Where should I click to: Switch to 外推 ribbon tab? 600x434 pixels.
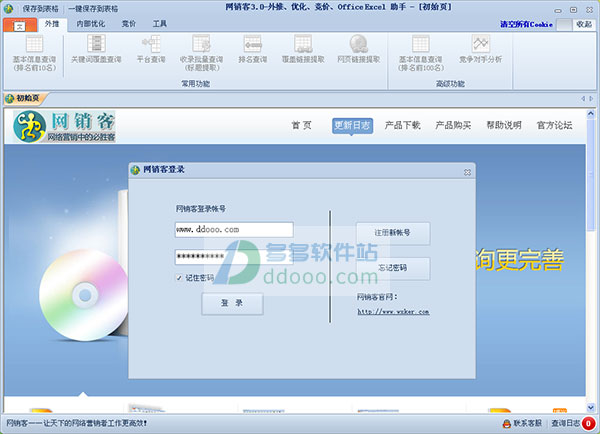52,24
